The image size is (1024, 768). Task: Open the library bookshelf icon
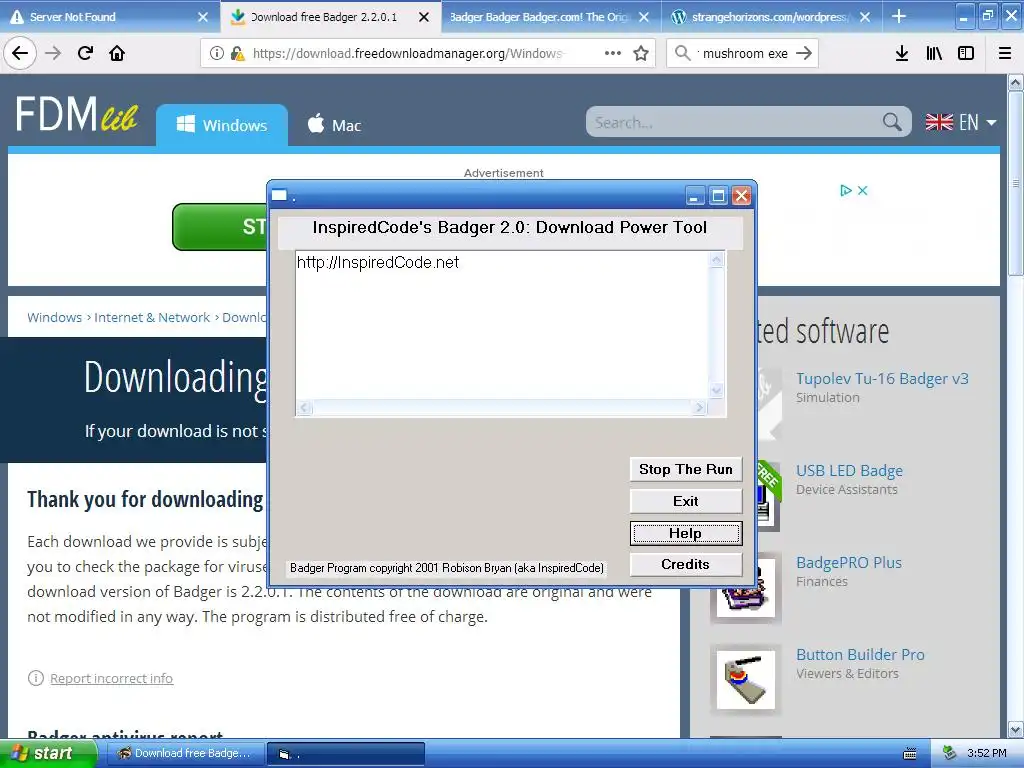pyautogui.click(x=934, y=53)
